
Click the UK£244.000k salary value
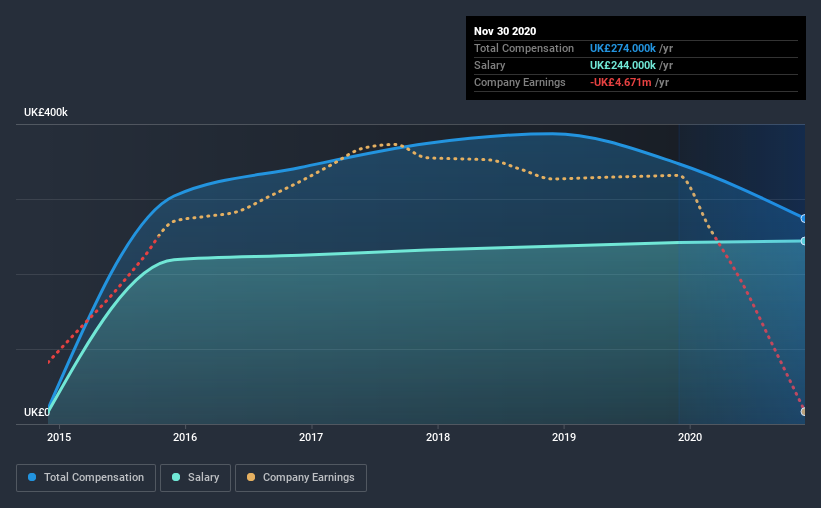pyautogui.click(x=623, y=65)
